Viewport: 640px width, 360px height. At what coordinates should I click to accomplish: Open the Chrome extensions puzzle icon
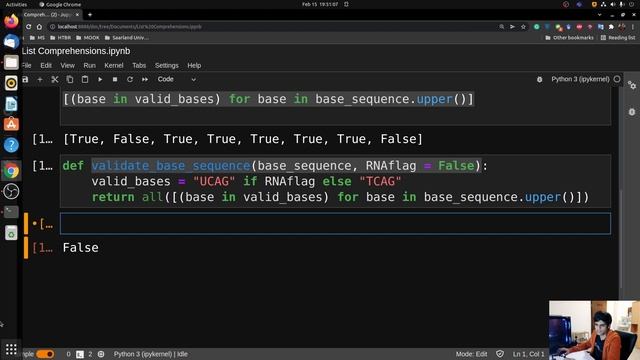611,27
